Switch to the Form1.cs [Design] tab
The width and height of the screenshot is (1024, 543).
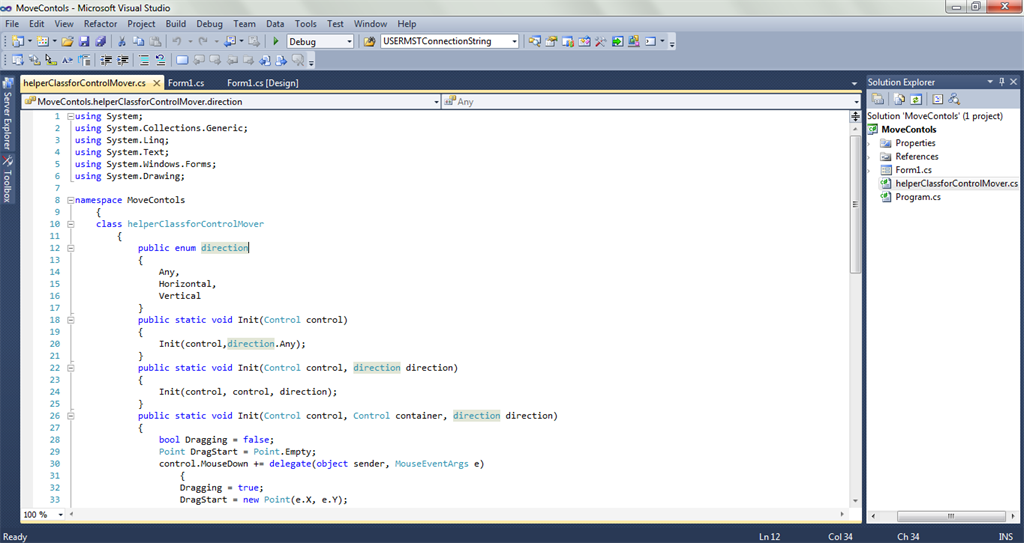coord(262,83)
